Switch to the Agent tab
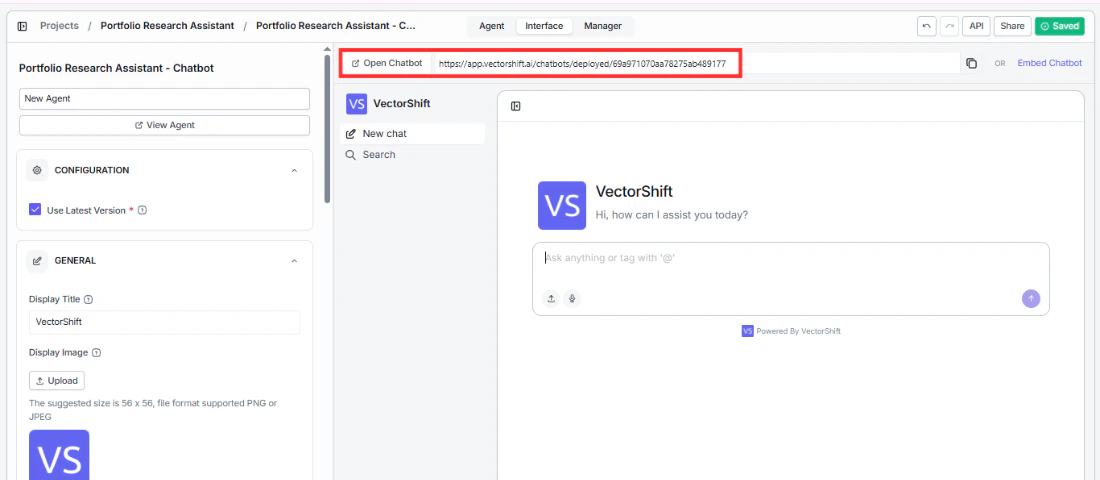 [x=492, y=26]
